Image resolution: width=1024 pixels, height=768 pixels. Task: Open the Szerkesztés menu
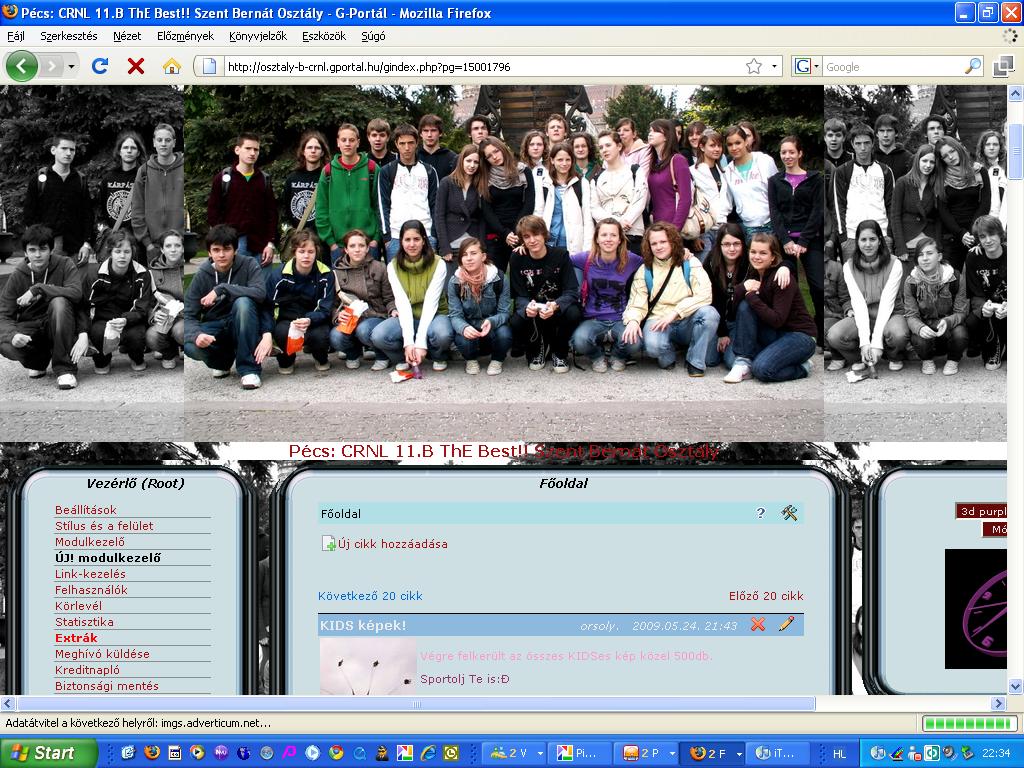tap(69, 36)
